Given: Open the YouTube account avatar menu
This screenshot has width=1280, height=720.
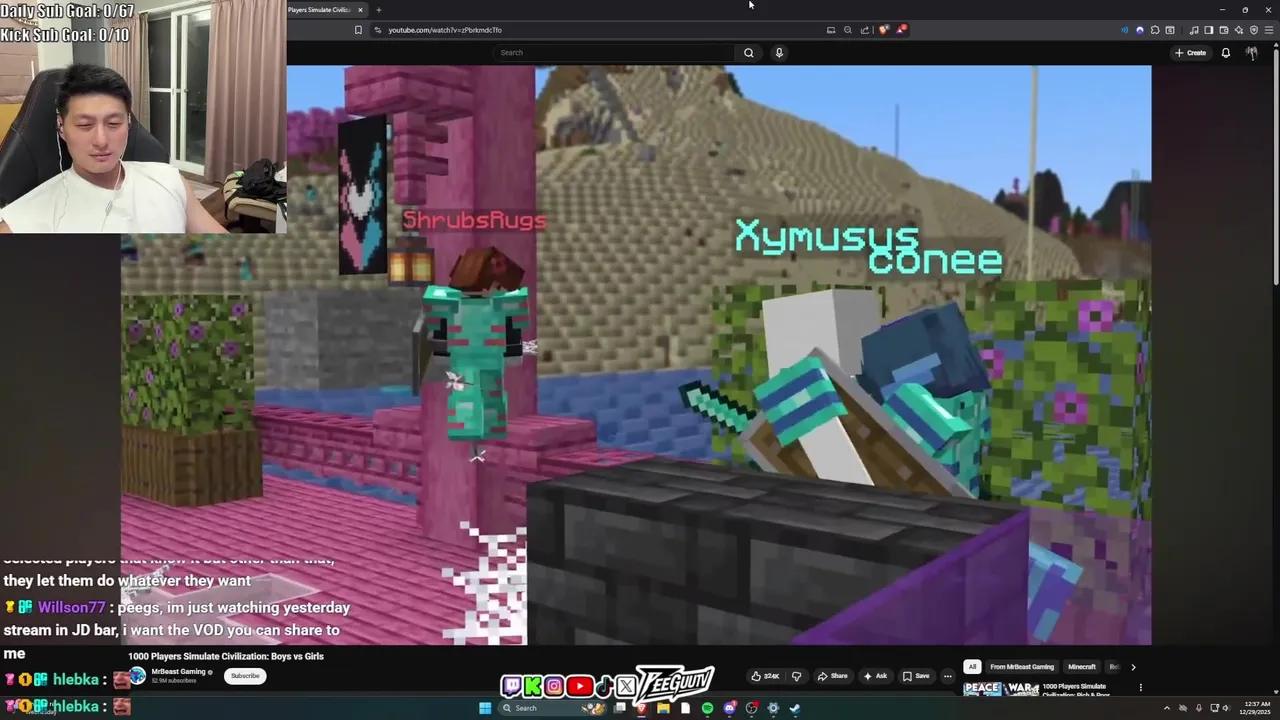Looking at the screenshot, I should [1251, 53].
